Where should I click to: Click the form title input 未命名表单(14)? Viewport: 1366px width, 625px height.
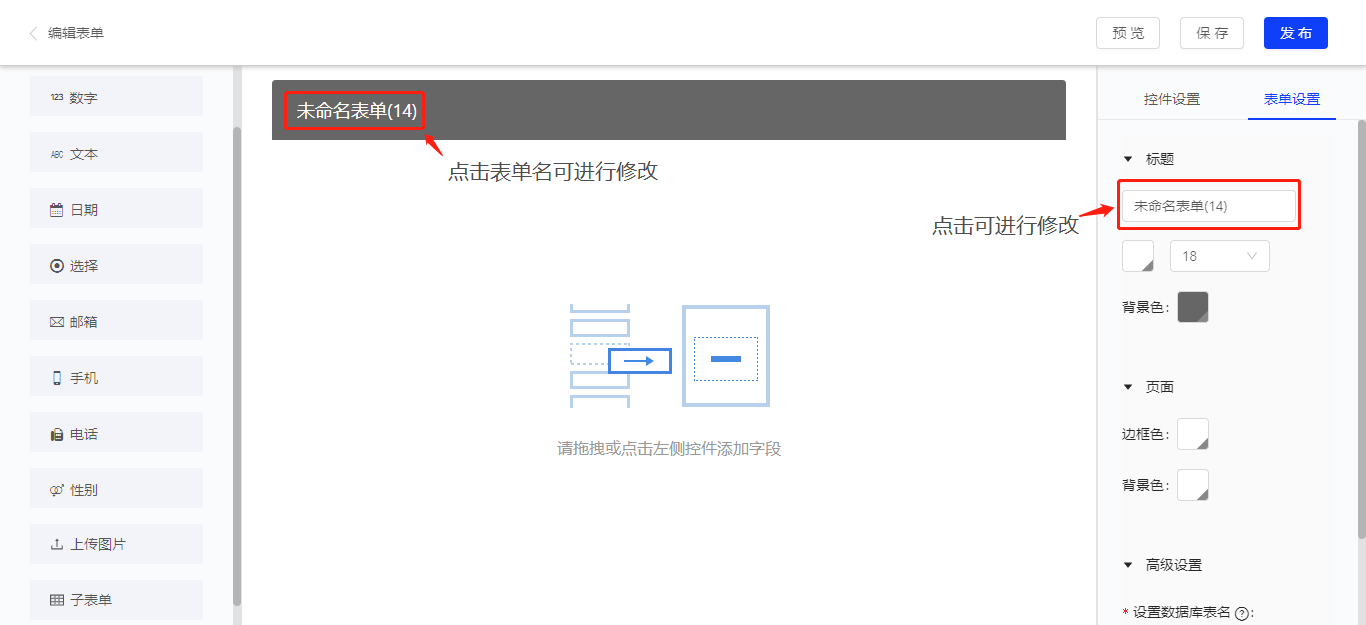point(1209,204)
